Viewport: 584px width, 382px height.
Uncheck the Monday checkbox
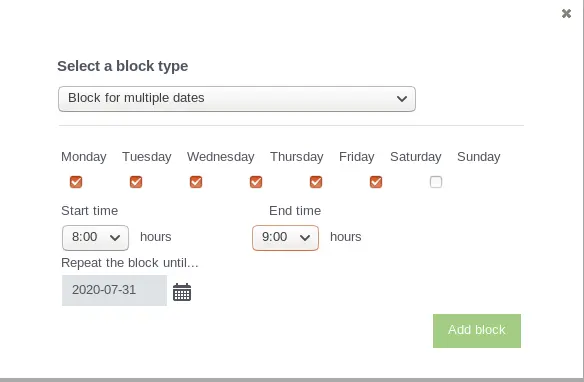(76, 182)
